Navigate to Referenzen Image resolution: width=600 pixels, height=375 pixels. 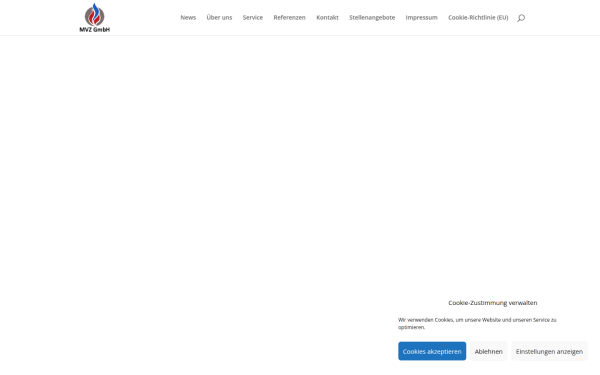289,18
